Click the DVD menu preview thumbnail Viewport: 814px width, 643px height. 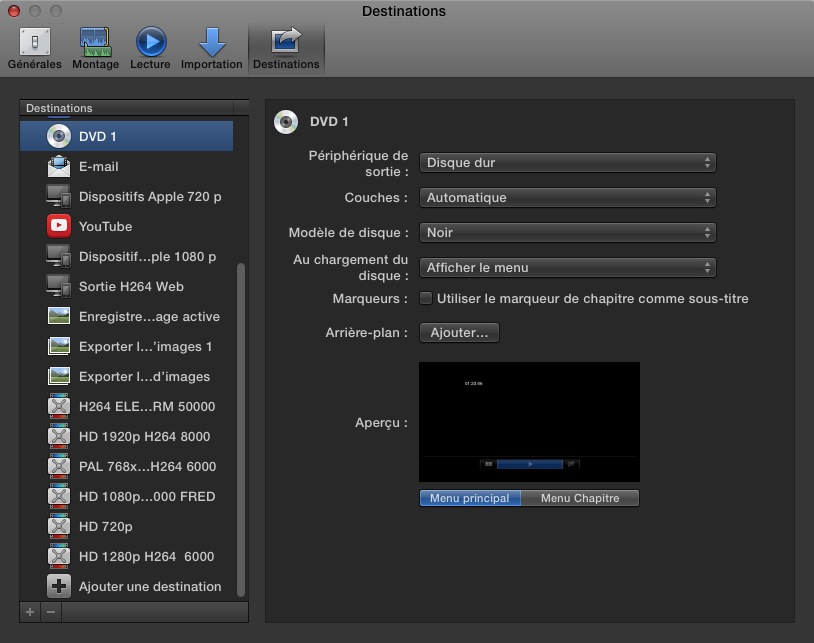pos(529,421)
